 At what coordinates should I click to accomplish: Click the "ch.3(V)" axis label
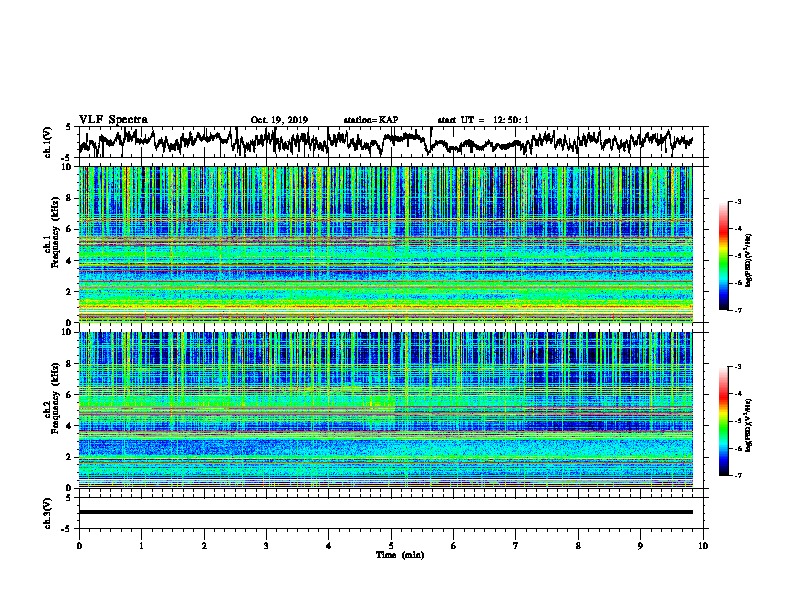pos(47,513)
